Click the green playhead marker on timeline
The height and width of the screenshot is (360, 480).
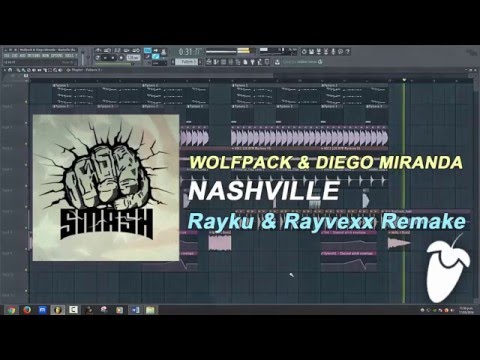coord(404,80)
